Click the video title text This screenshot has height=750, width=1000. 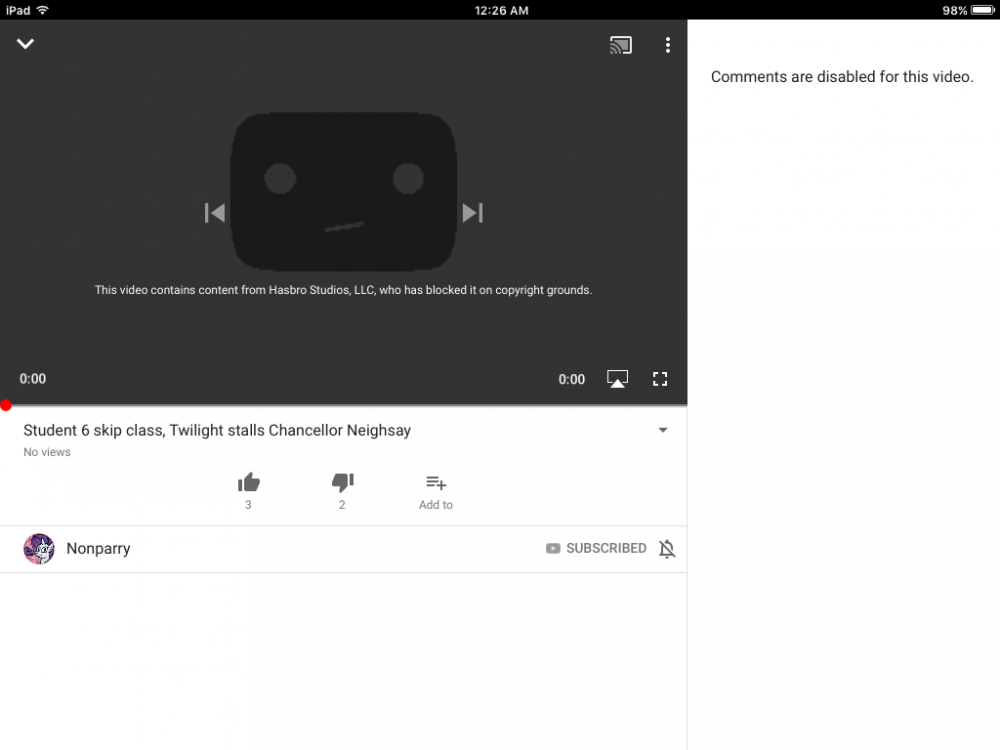click(x=217, y=431)
